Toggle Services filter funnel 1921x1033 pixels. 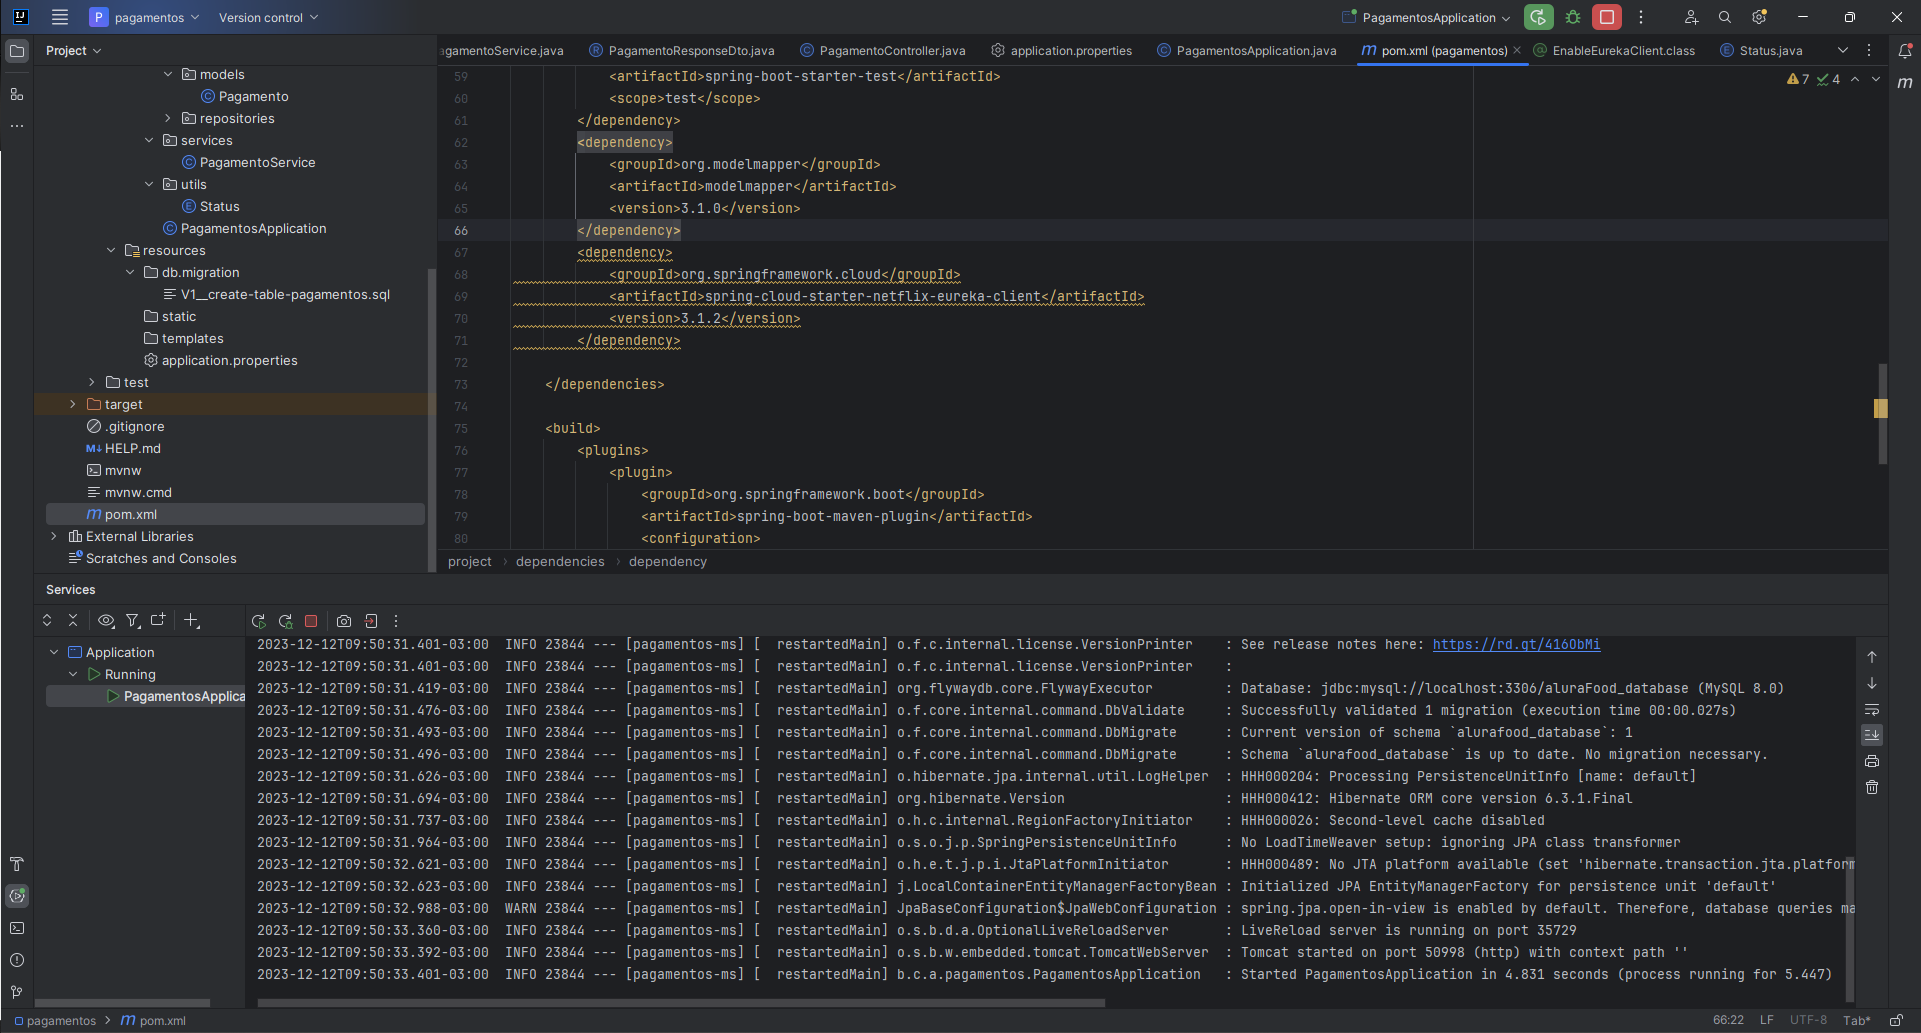coord(132,621)
